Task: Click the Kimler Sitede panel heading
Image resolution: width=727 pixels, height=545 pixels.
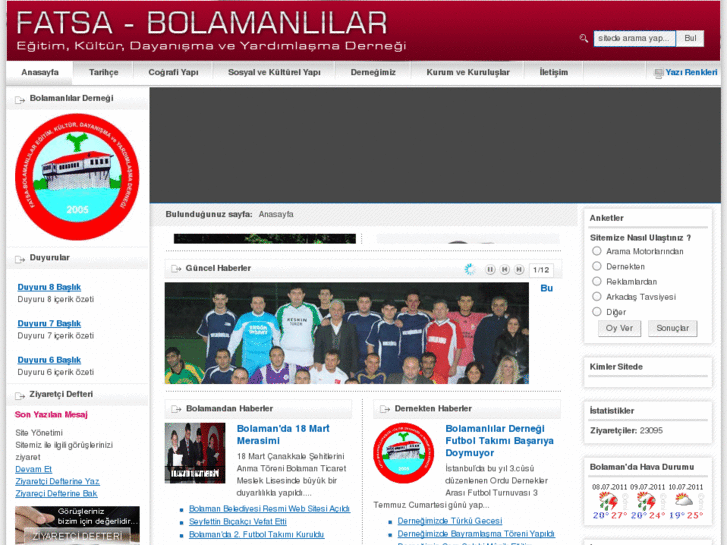Action: click(616, 367)
